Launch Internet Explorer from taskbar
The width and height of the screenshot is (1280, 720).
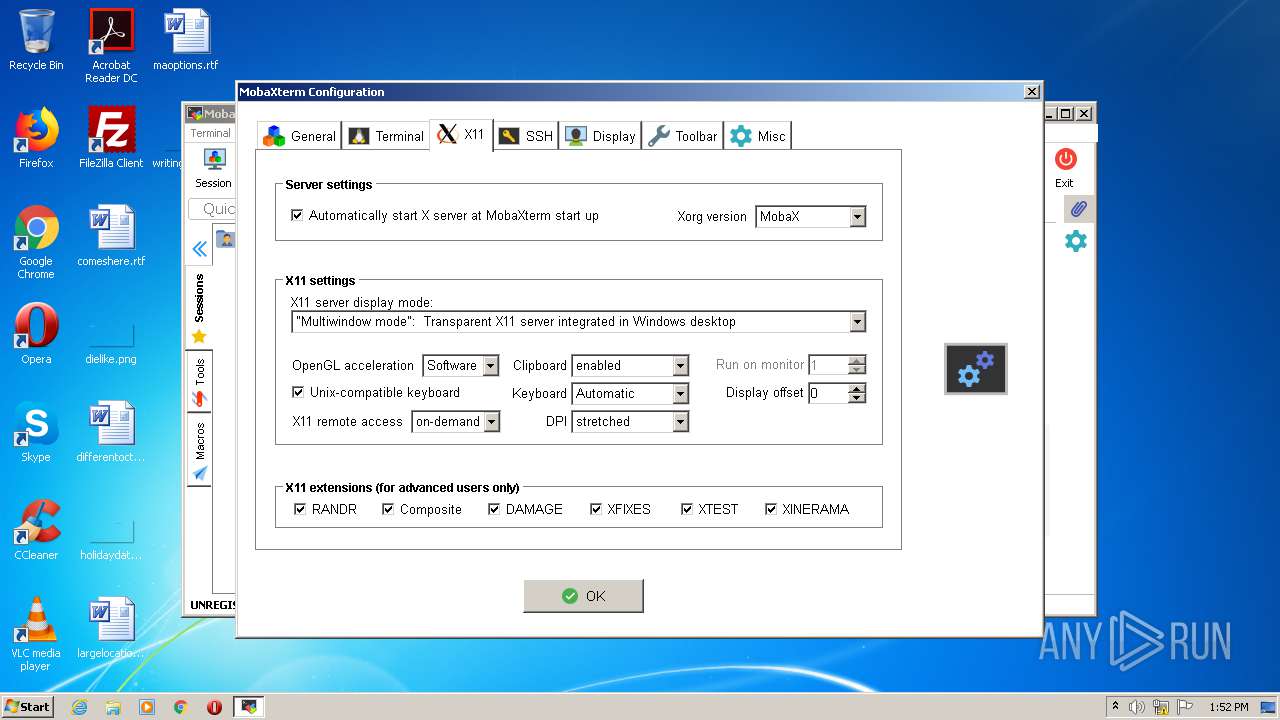coord(79,707)
